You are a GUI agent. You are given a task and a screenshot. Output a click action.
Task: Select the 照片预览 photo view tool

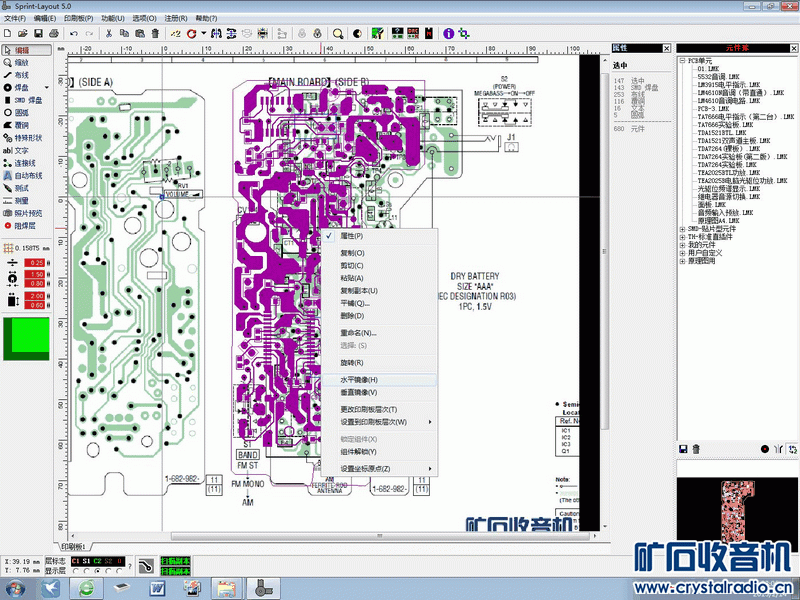coord(27,213)
